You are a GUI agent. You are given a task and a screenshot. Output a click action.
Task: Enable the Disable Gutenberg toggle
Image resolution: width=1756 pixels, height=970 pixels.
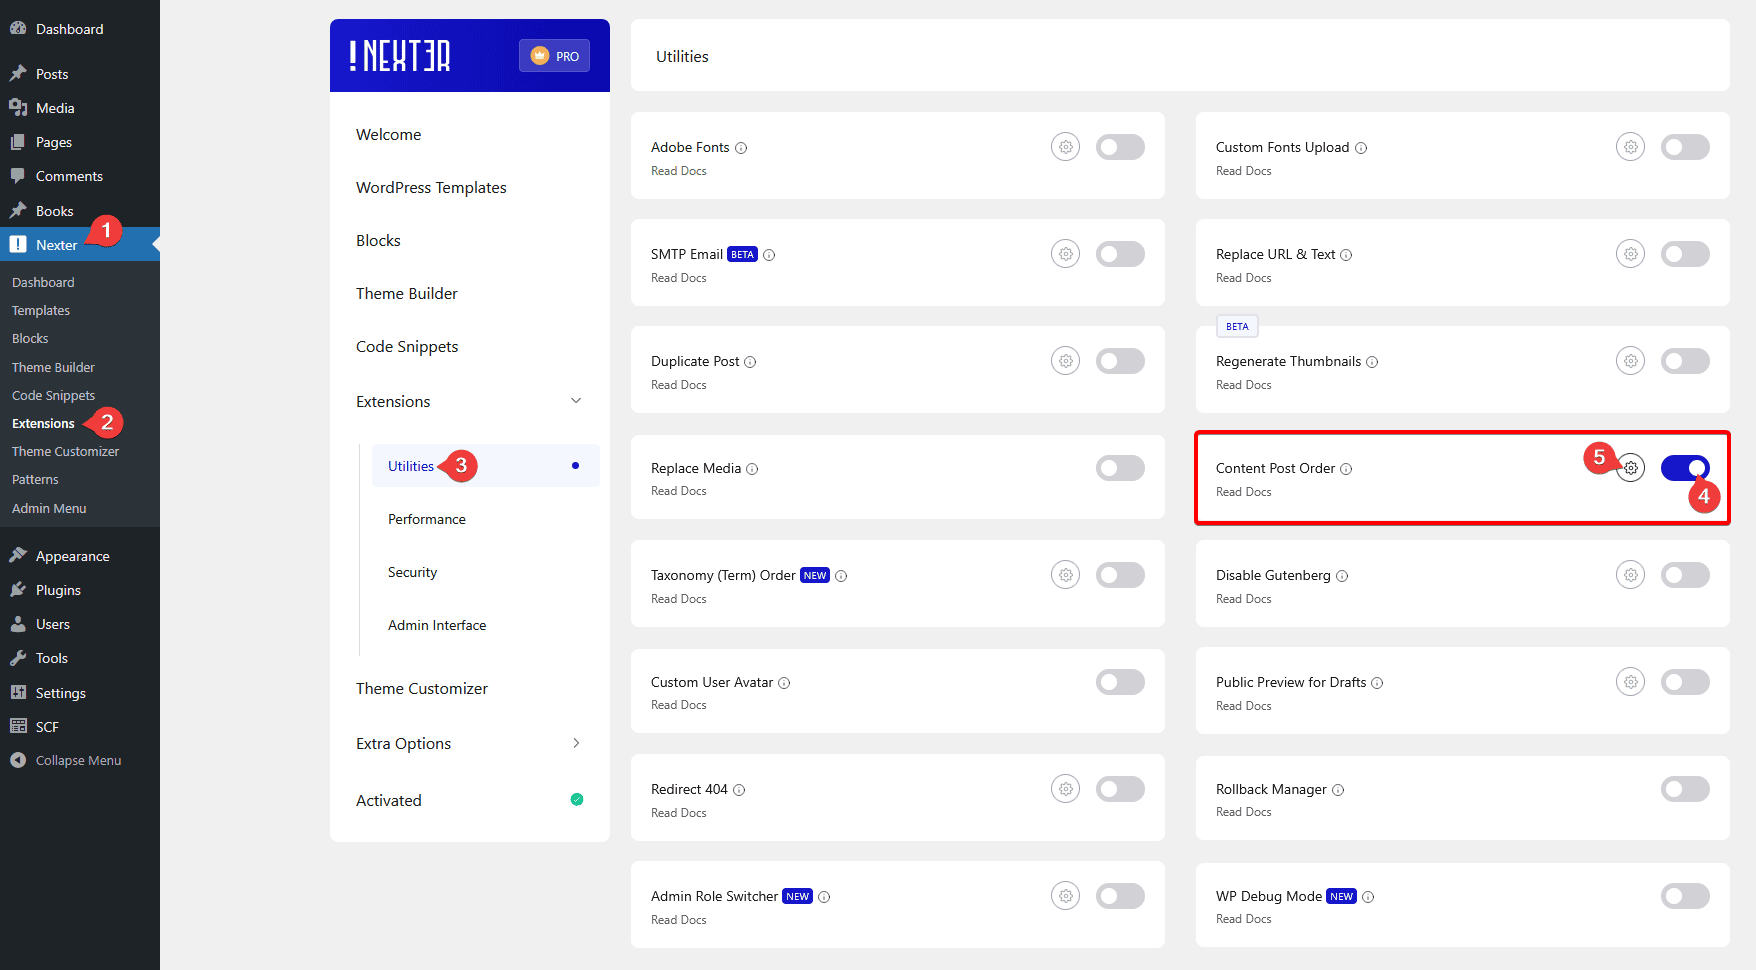(x=1685, y=575)
